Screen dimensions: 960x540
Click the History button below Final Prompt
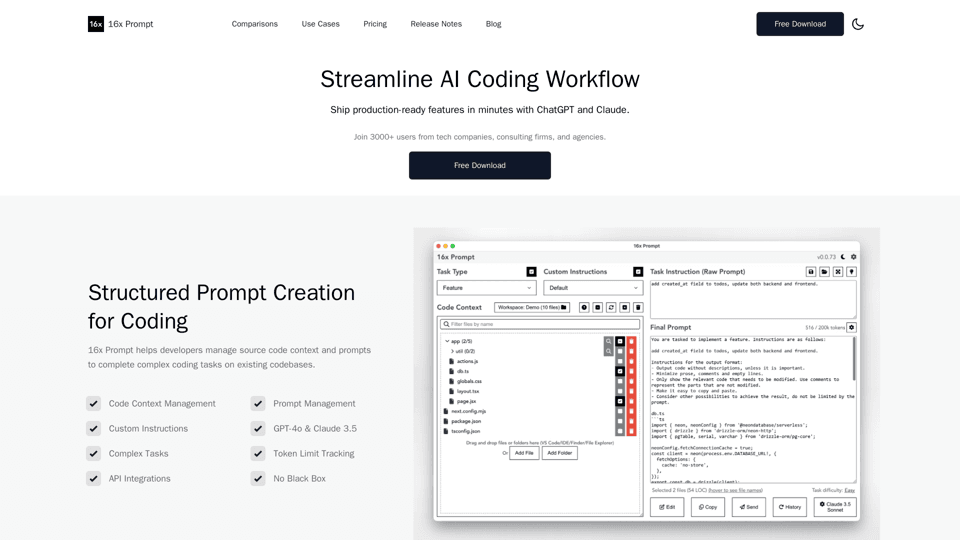tap(790, 507)
